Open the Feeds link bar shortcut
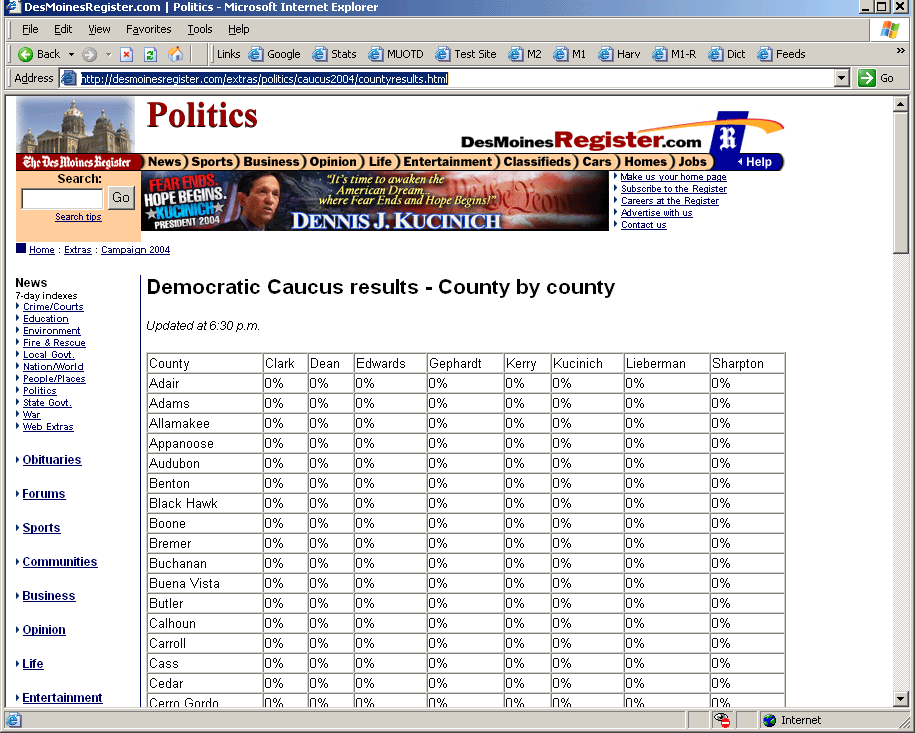 click(781, 54)
